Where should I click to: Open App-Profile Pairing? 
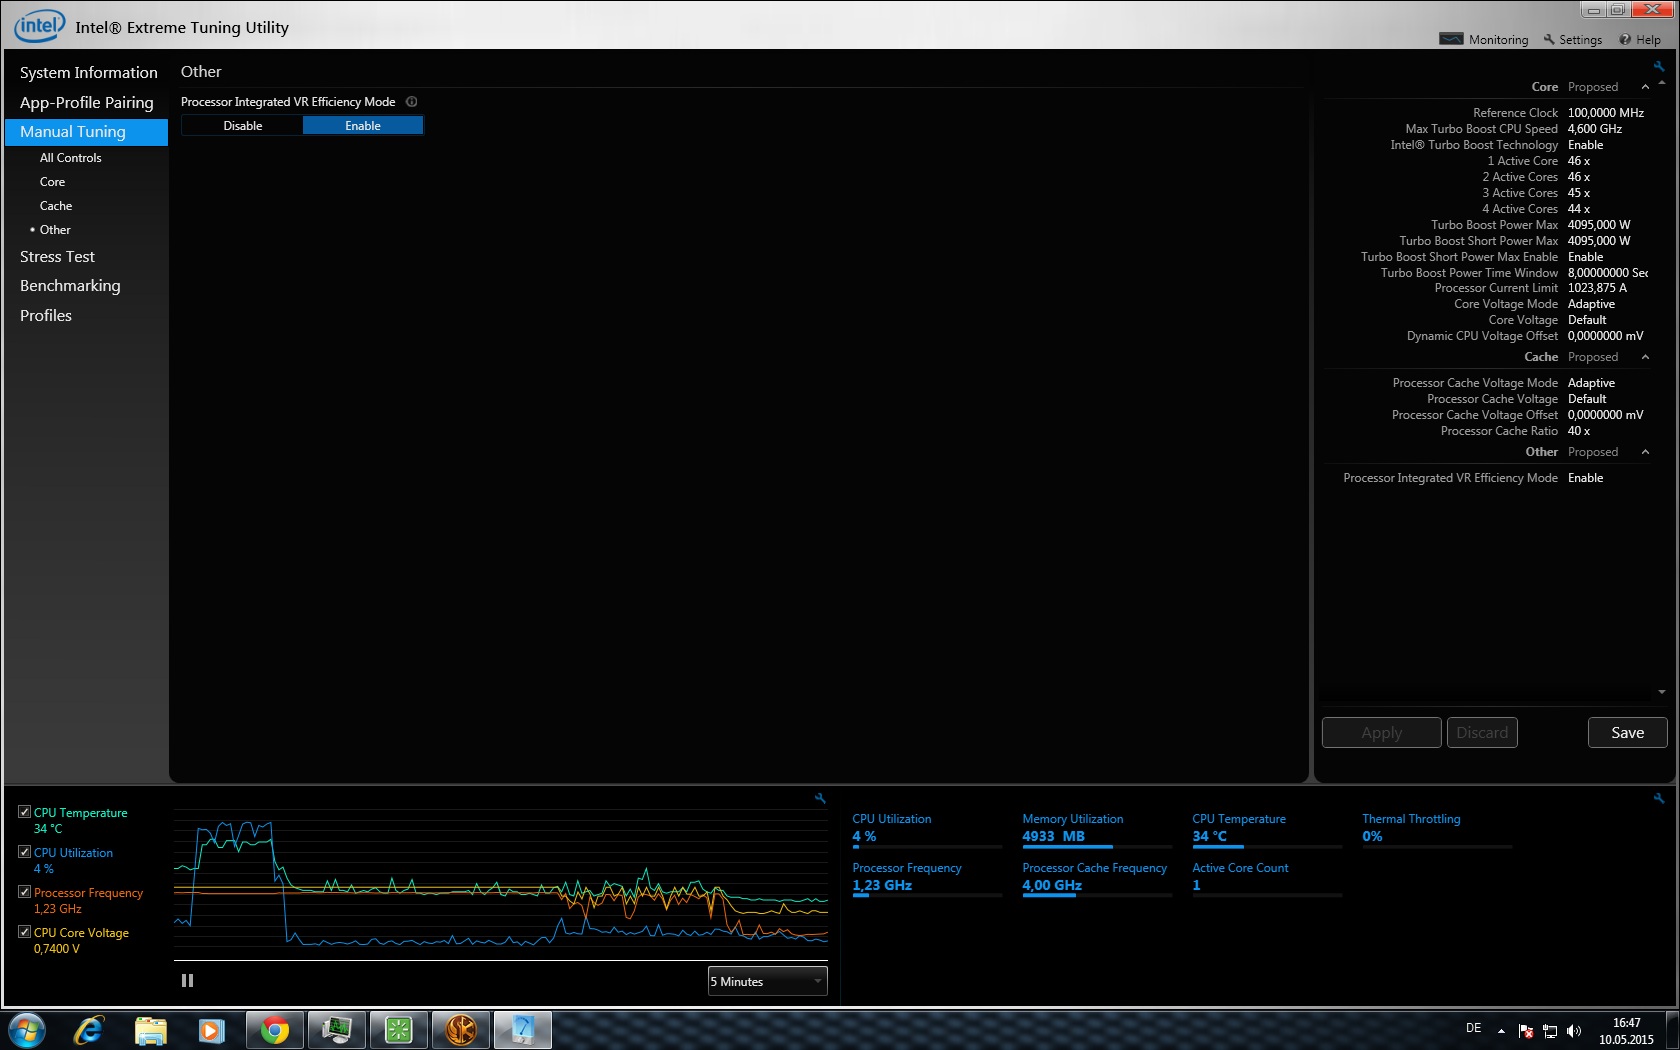pyautogui.click(x=86, y=103)
